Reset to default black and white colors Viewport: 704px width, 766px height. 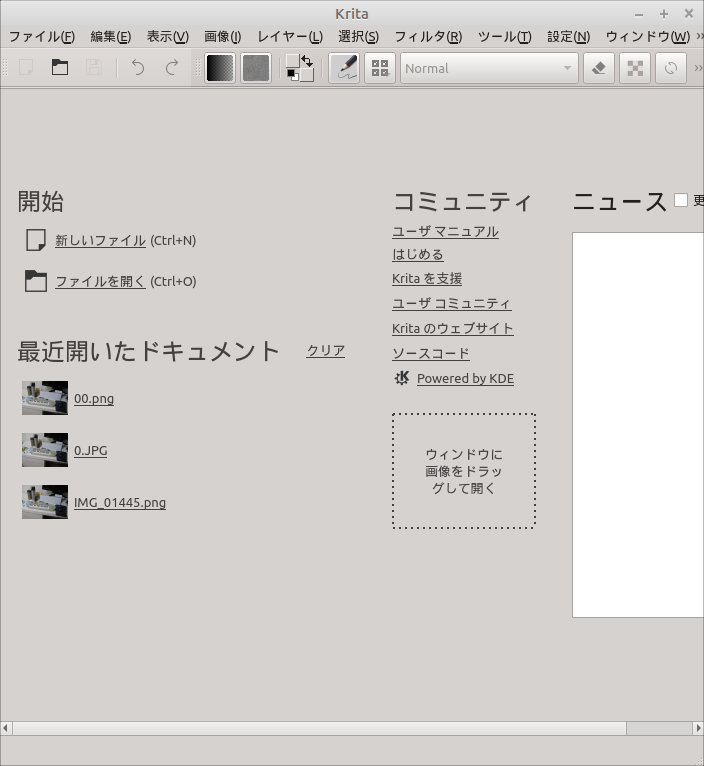[x=293, y=75]
